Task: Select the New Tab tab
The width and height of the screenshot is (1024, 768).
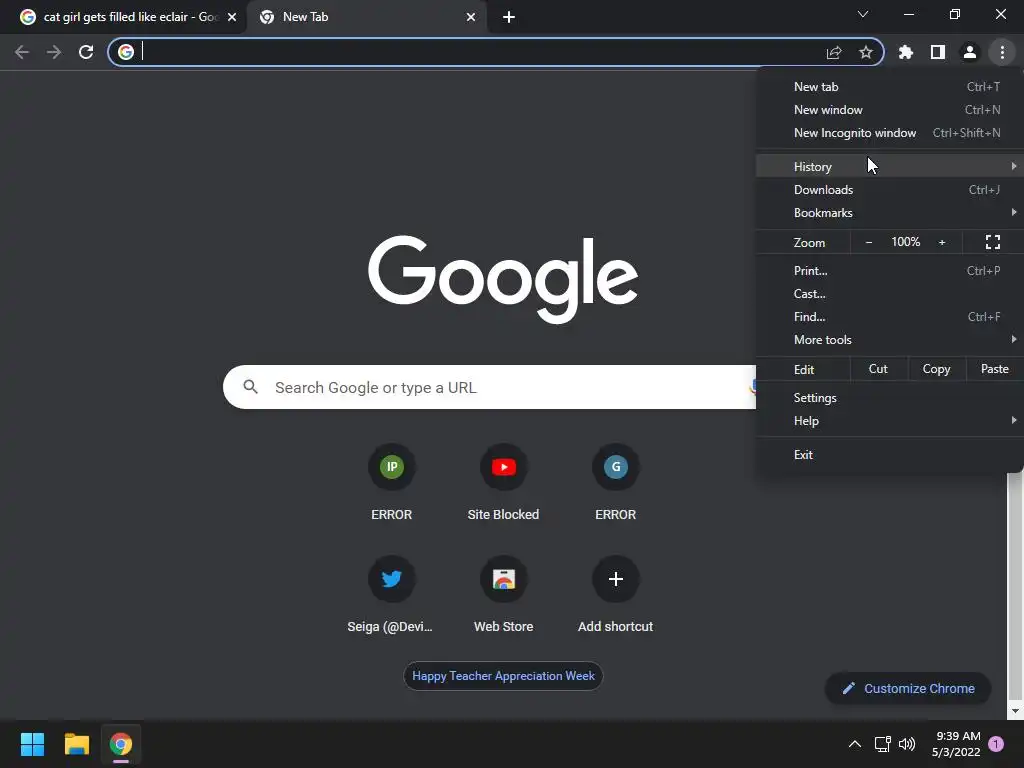Action: tap(367, 17)
